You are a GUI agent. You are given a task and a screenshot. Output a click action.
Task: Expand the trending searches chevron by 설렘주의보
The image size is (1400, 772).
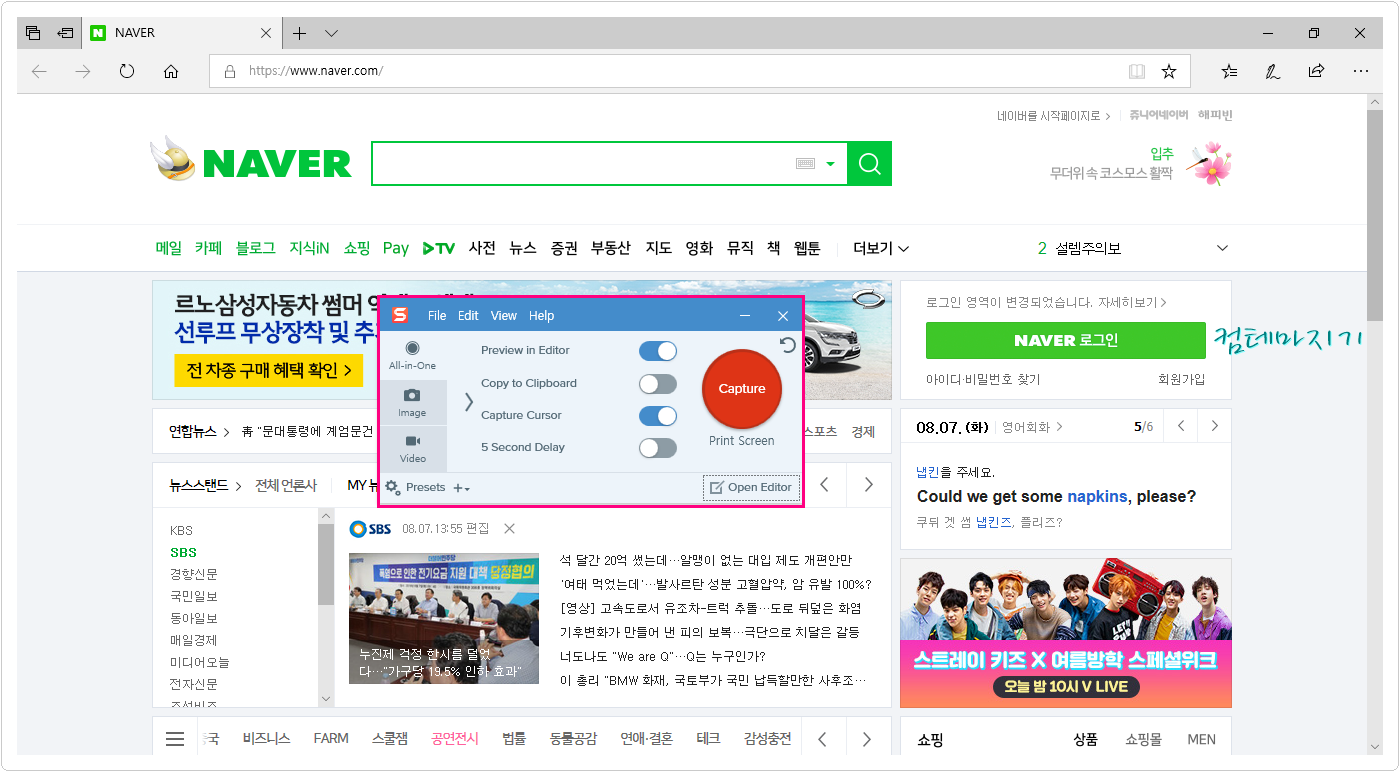(1221, 248)
